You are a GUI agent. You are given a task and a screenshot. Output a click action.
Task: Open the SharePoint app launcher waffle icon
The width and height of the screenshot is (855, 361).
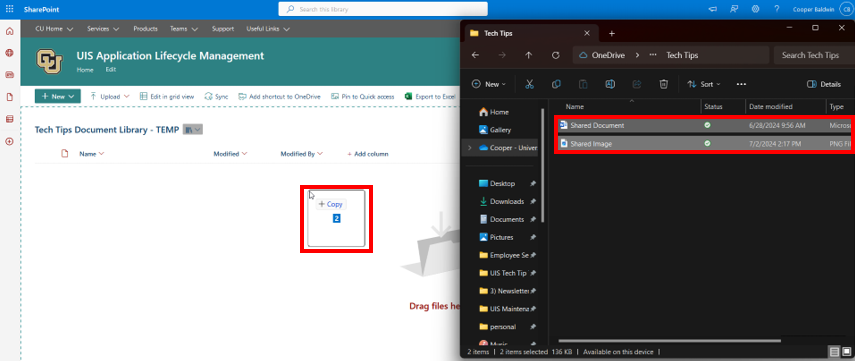point(9,9)
